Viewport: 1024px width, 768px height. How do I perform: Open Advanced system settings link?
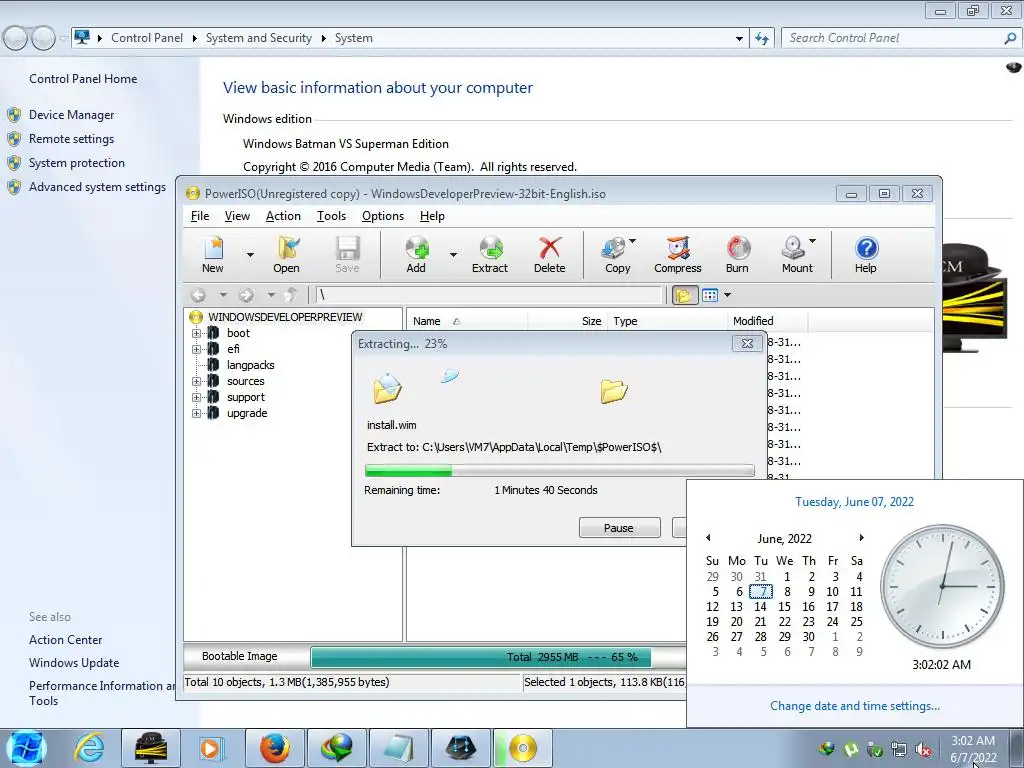pos(97,187)
